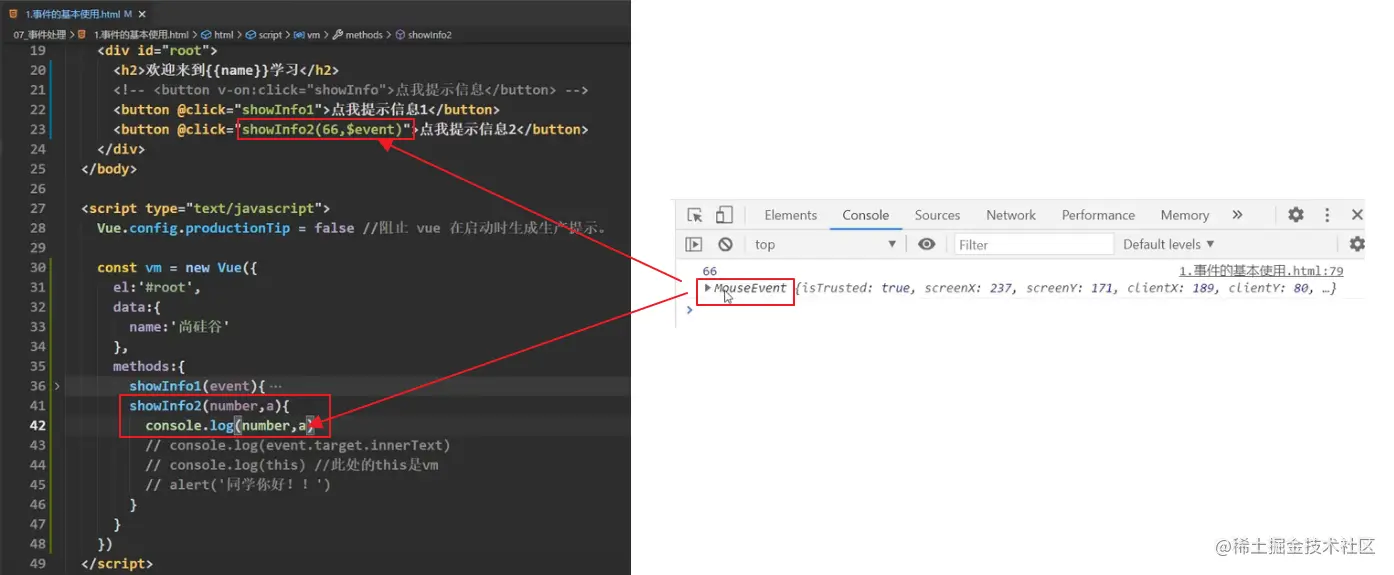Image resolution: width=1394 pixels, height=575 pixels.
Task: Click the '<script type="text/javascript">' line
Action: tap(205, 208)
